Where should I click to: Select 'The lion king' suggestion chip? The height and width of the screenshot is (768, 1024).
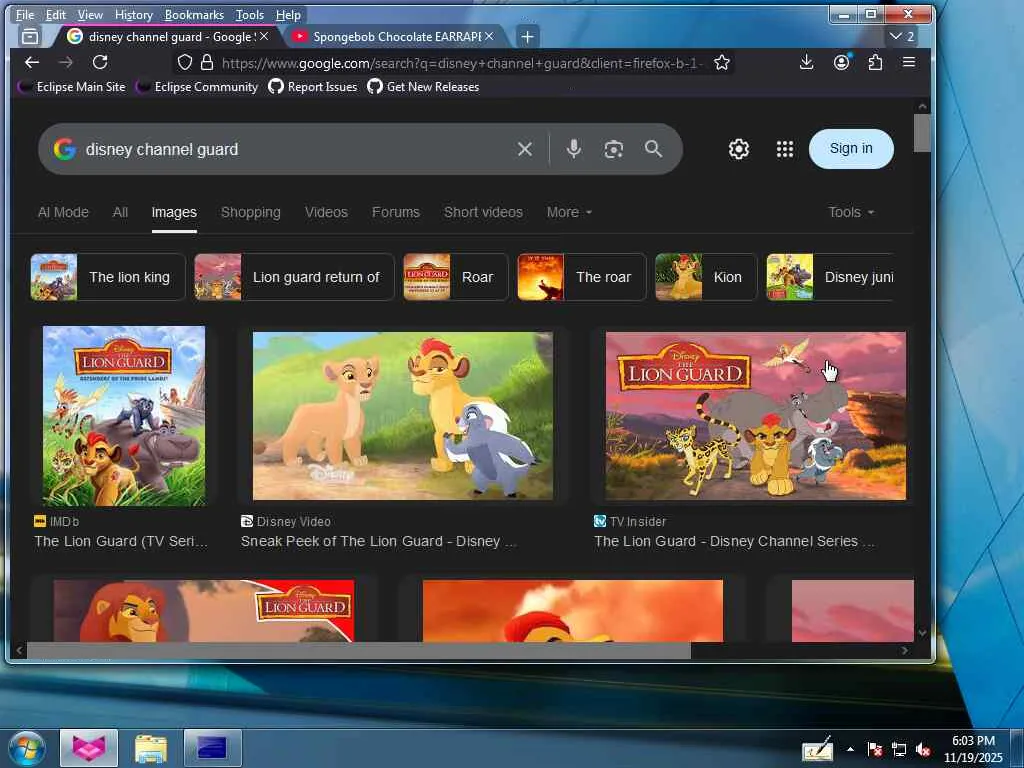tap(108, 277)
